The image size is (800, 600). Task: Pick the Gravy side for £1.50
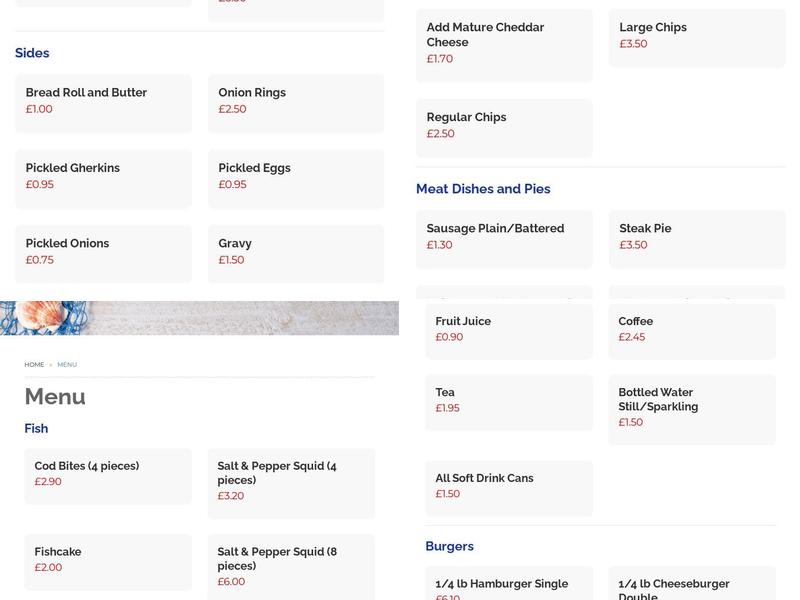296,254
